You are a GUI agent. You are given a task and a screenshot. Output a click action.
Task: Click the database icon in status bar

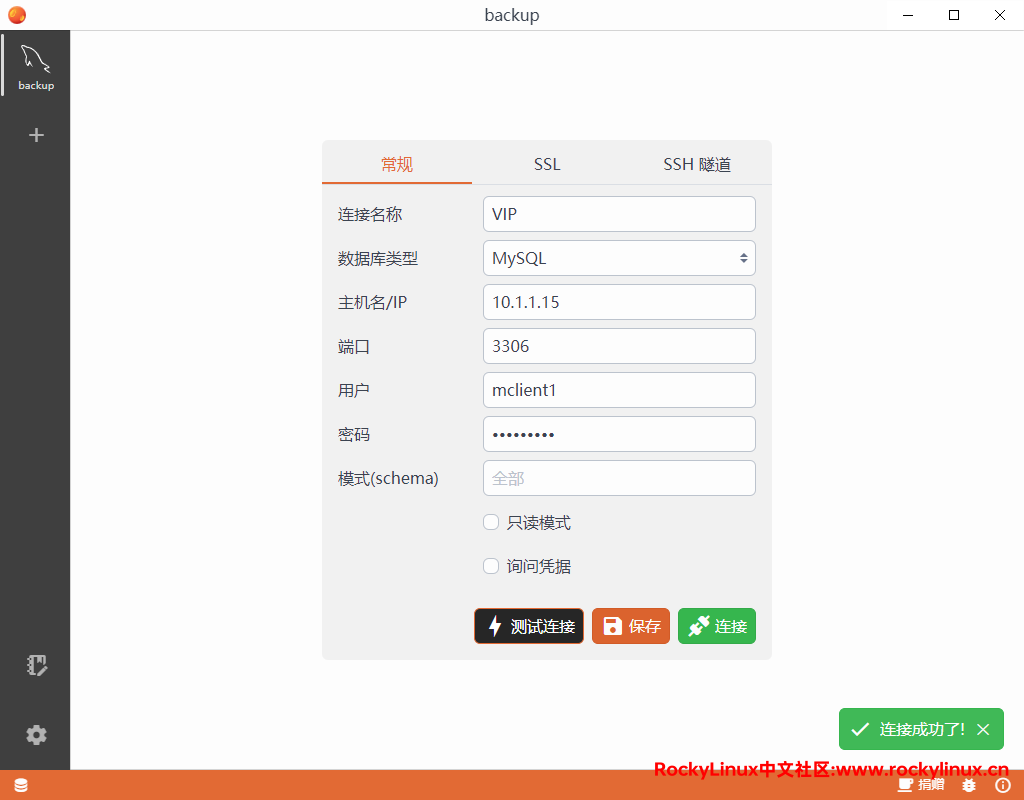pyautogui.click(x=21, y=786)
